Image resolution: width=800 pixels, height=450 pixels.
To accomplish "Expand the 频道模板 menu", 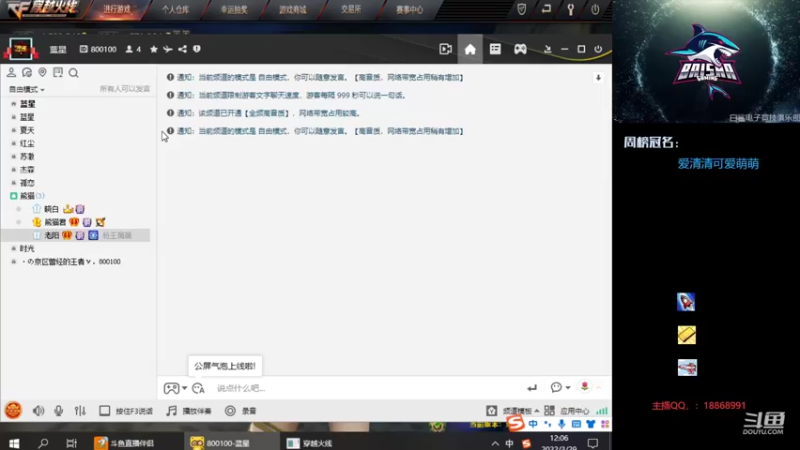I will [x=513, y=411].
